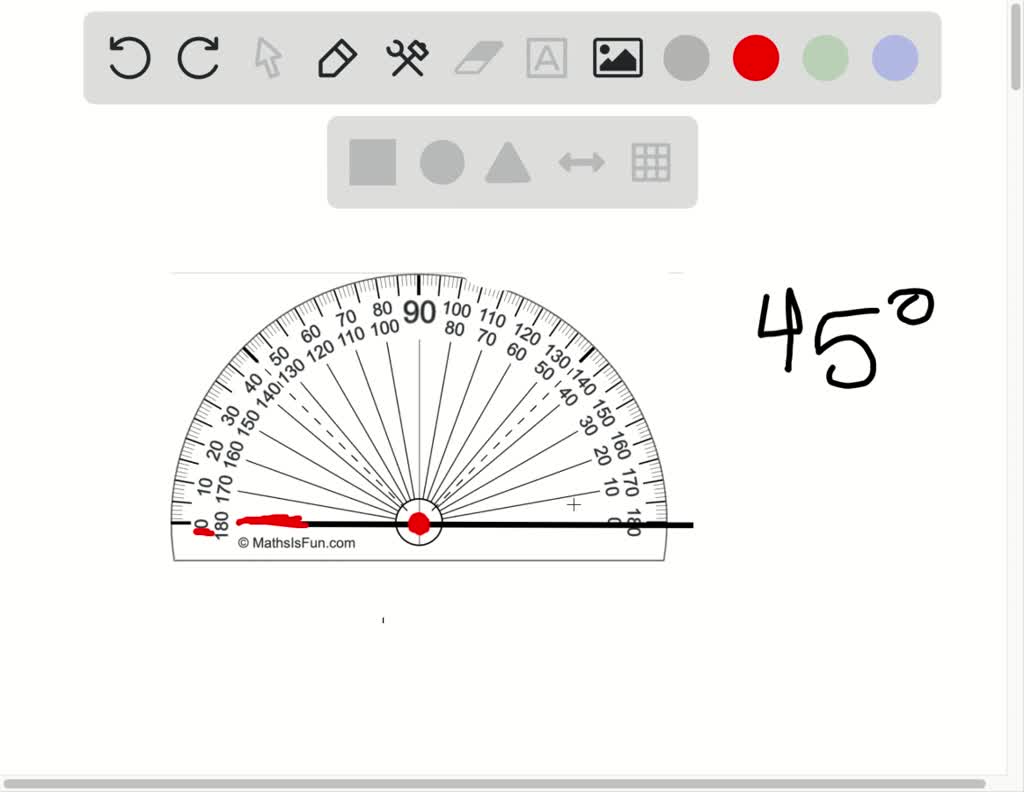Open the Tools (hammer and wrench) icon
Image resolution: width=1024 pixels, height=792 pixels.
pos(404,57)
